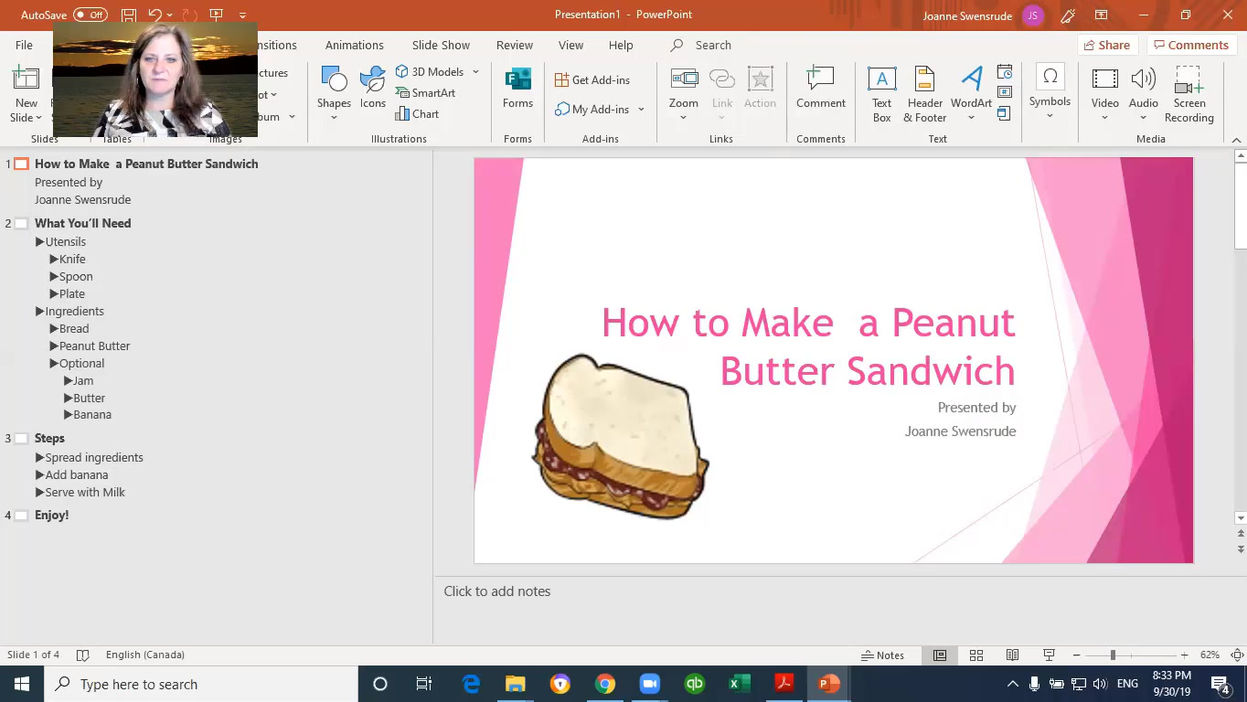Screen dimensions: 1247x702
Task: Open Excel from the taskbar
Action: click(739, 684)
